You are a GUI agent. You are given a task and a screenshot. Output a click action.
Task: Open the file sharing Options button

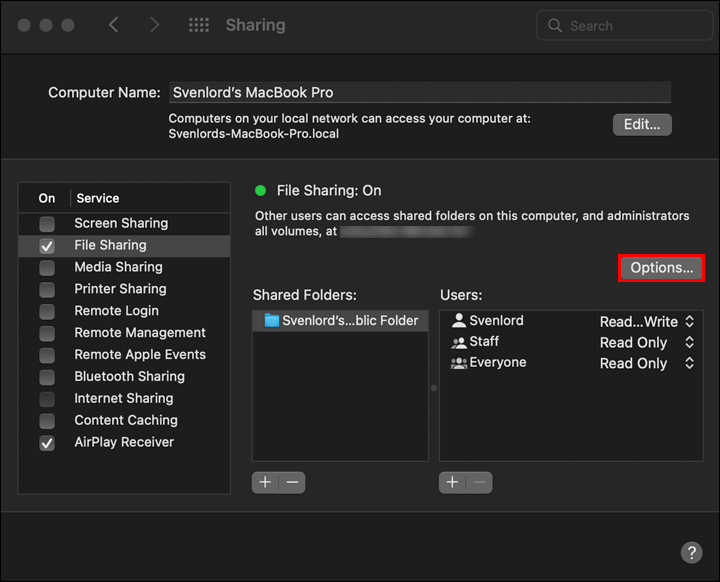(x=661, y=268)
